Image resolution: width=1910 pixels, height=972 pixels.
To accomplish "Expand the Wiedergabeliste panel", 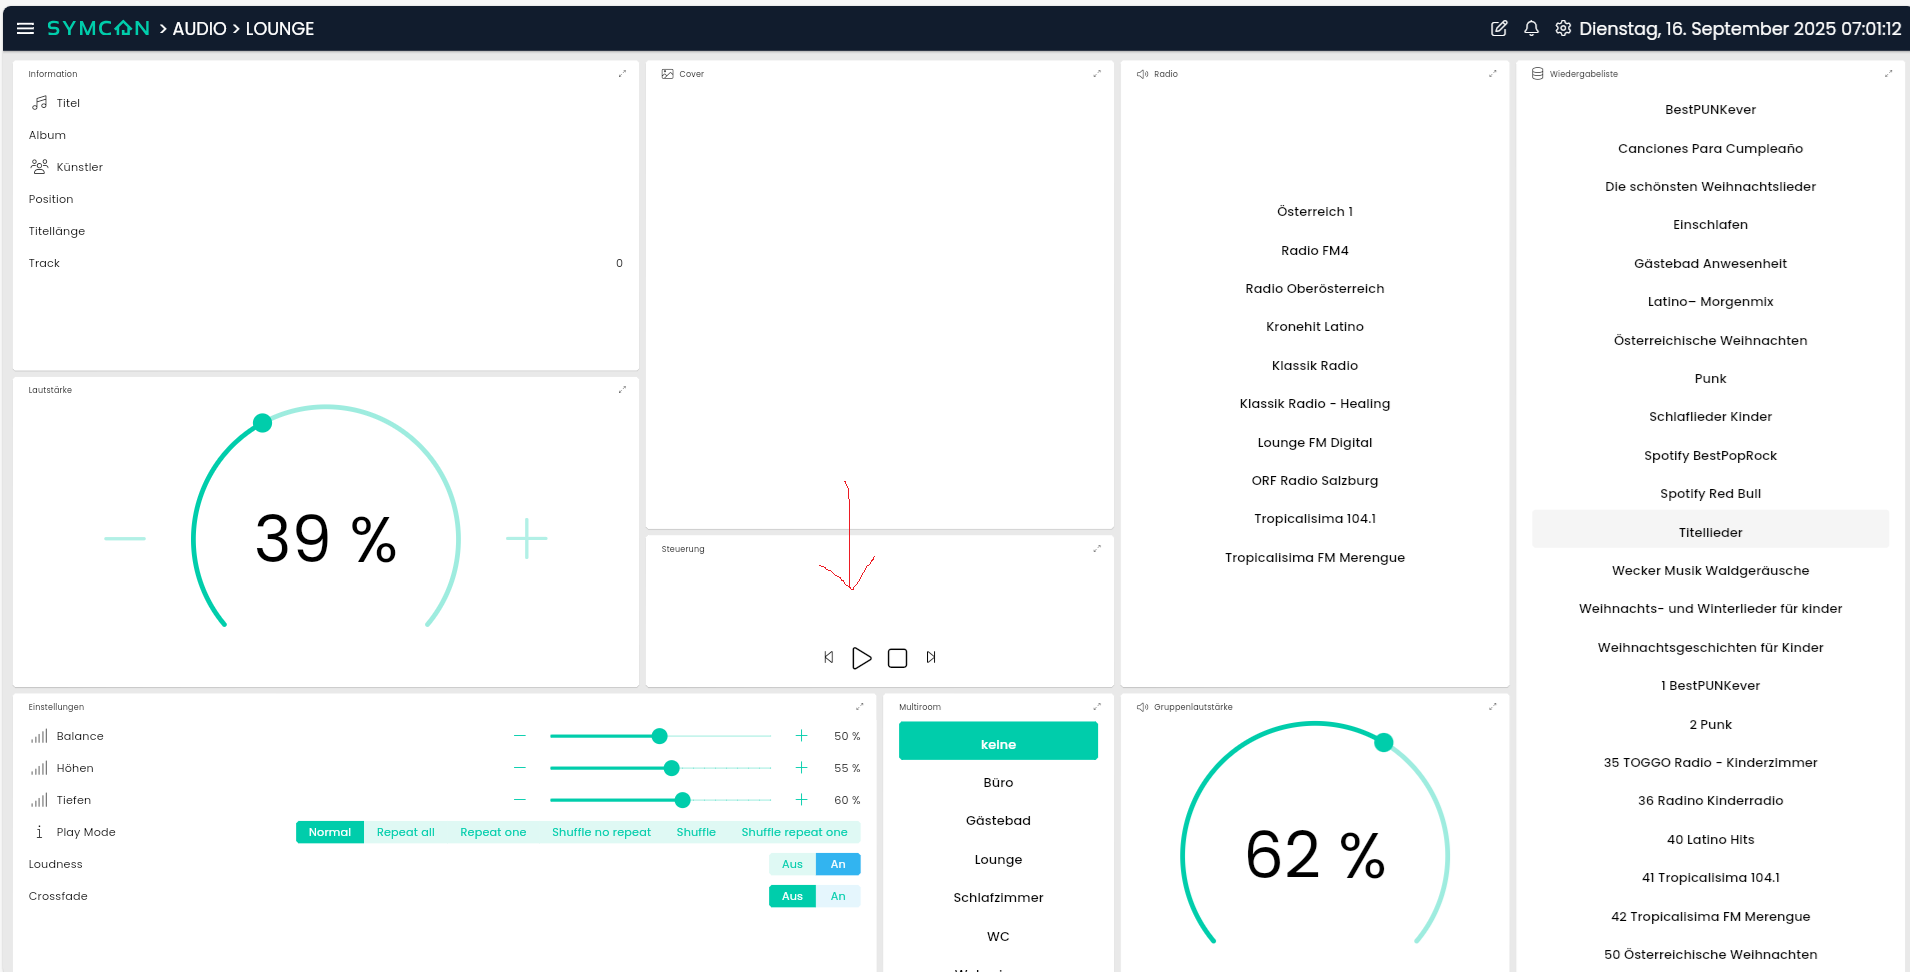I will point(1888,74).
